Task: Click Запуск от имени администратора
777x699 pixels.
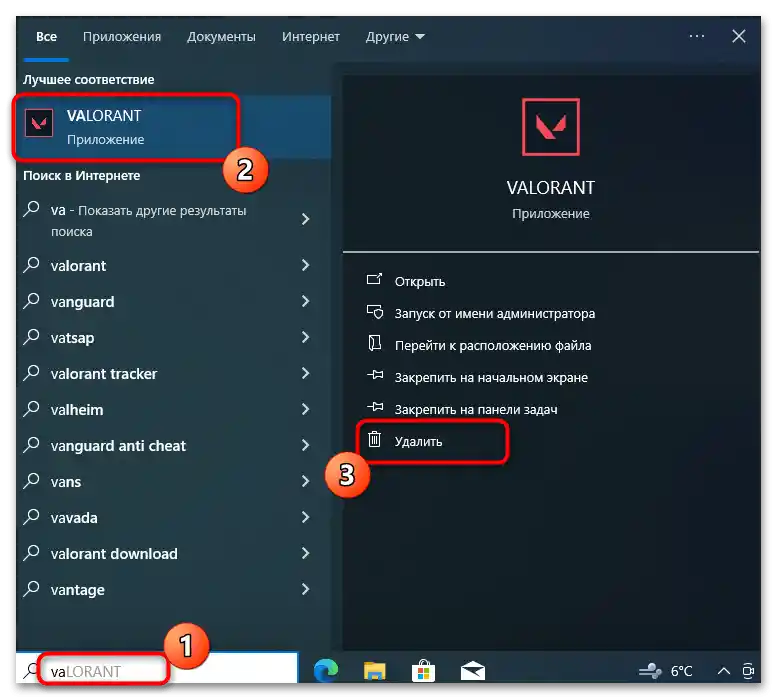Action: coord(495,314)
